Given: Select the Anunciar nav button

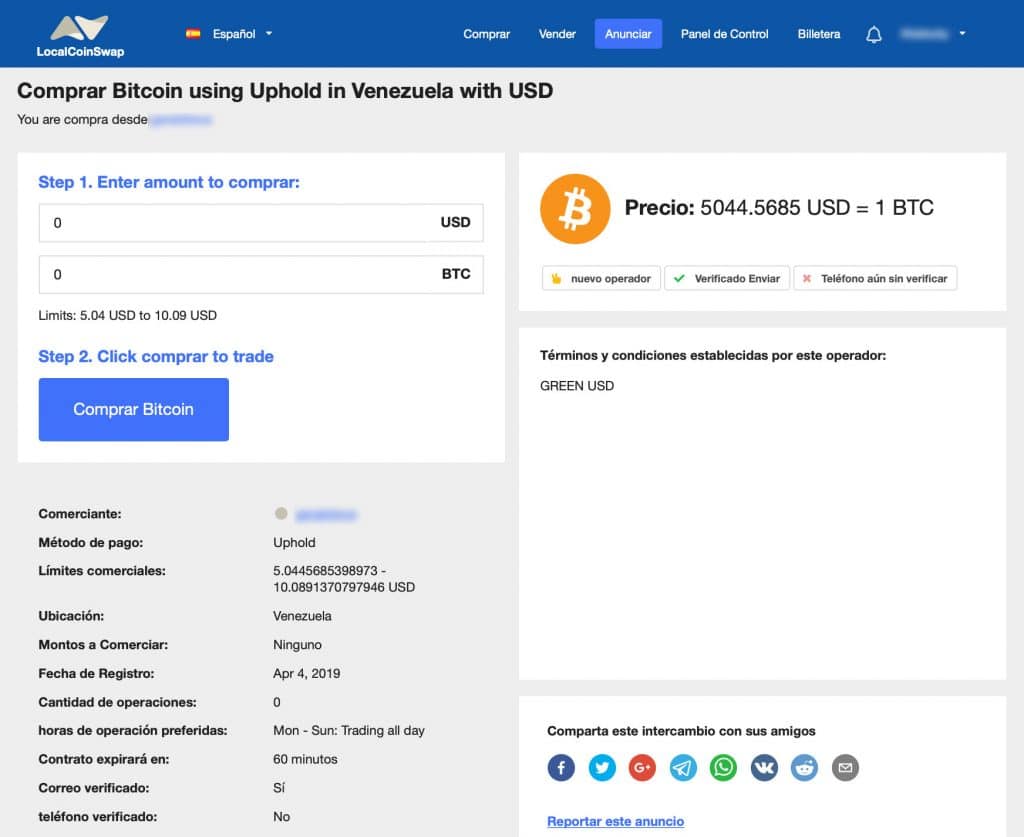Looking at the screenshot, I should coord(628,34).
